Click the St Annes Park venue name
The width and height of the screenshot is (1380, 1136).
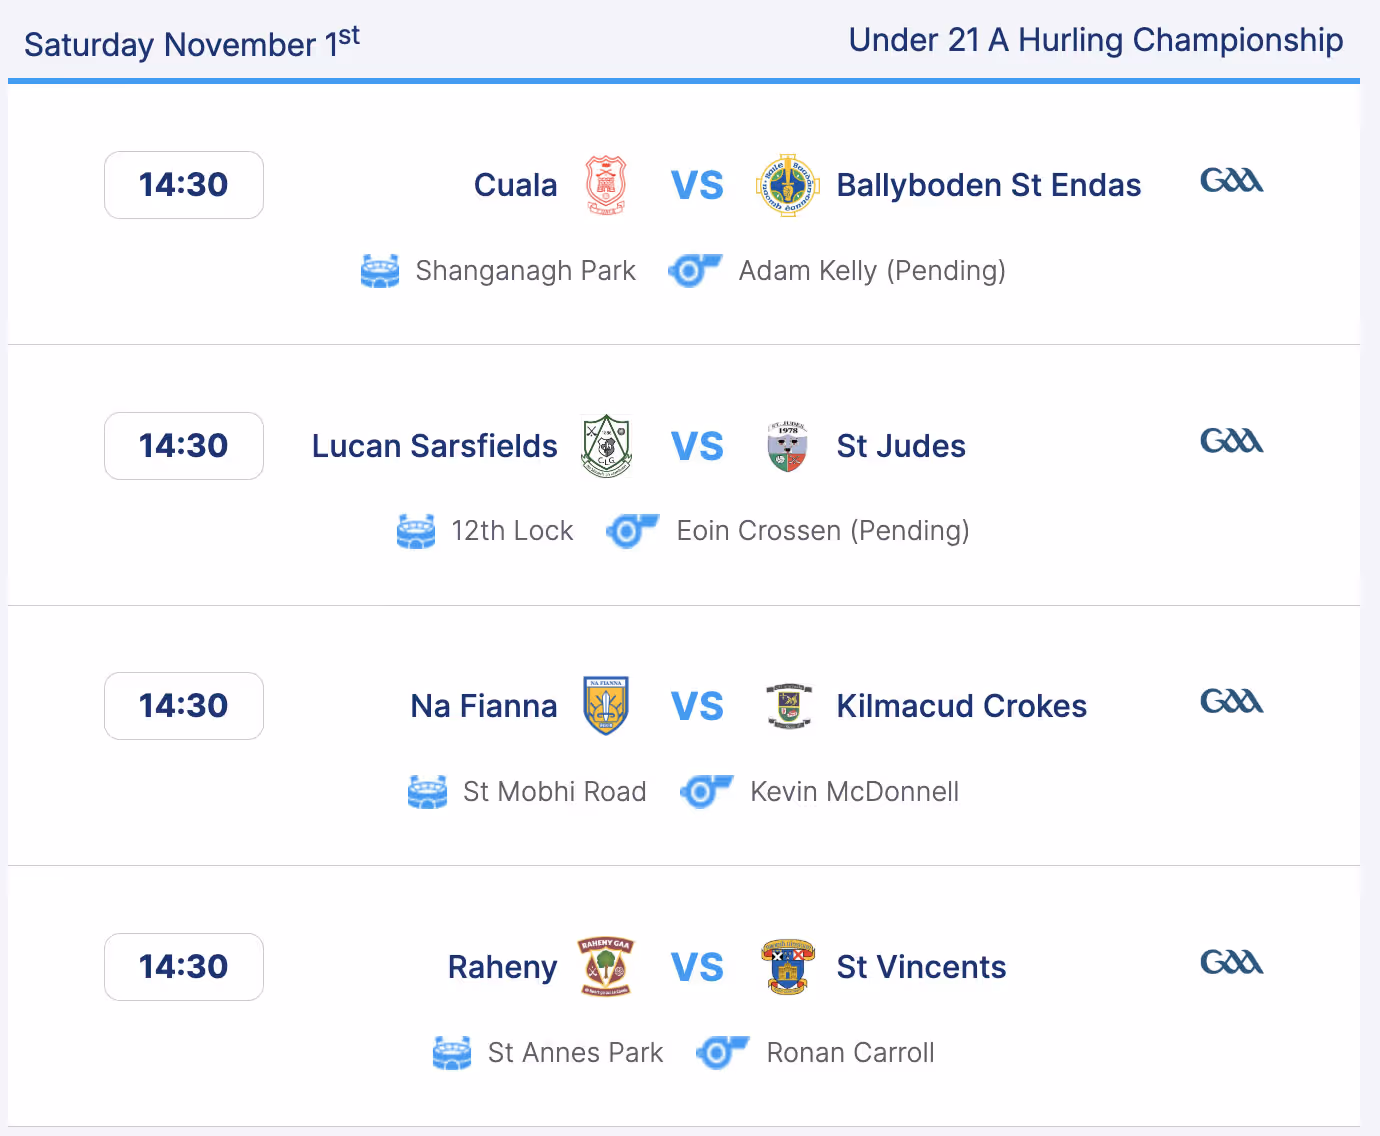point(575,1053)
